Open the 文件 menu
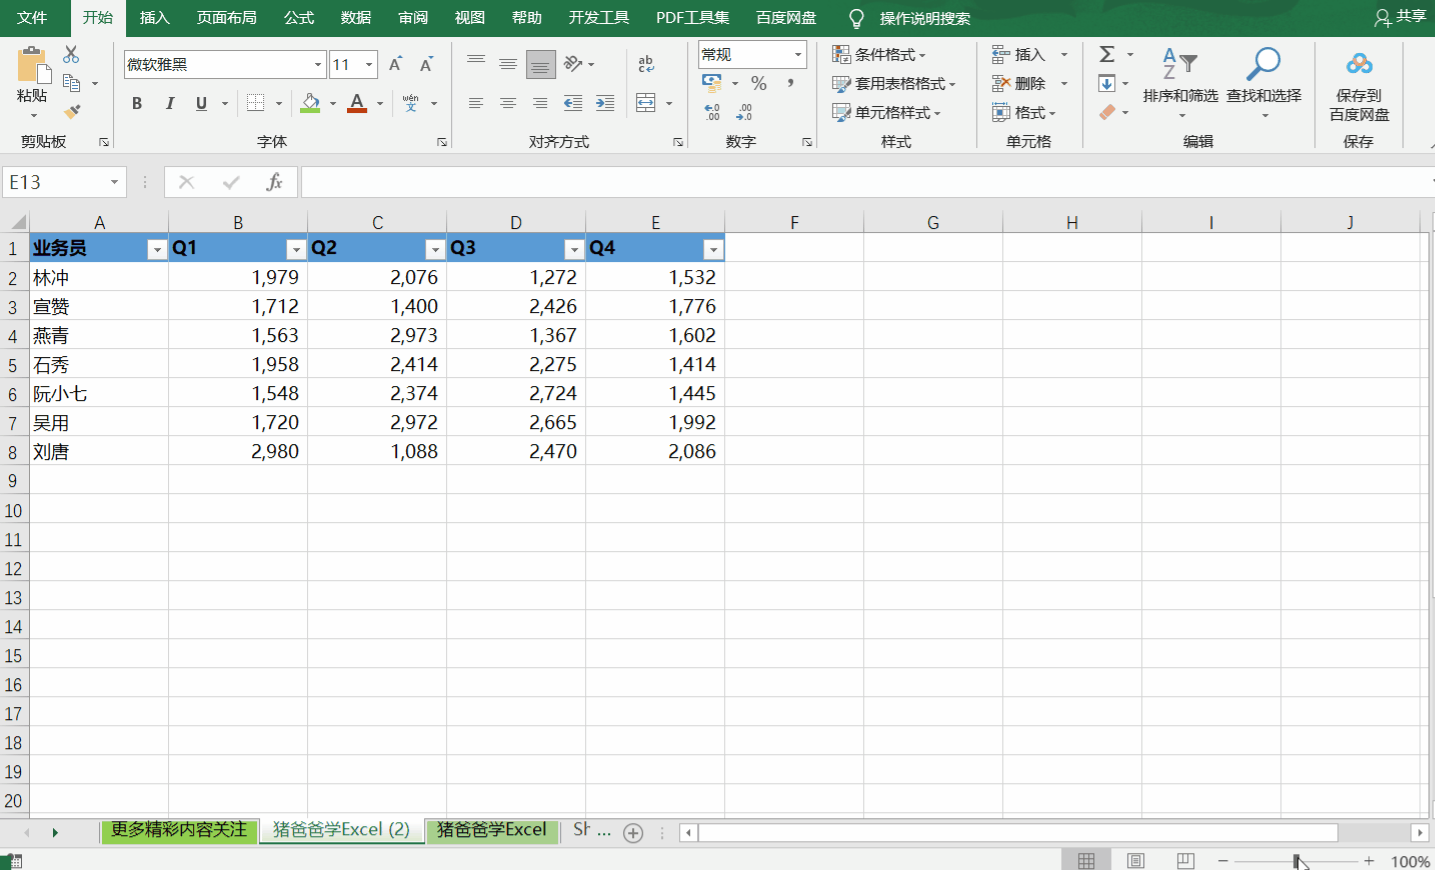Viewport: 1435px width, 870px height. (32, 18)
